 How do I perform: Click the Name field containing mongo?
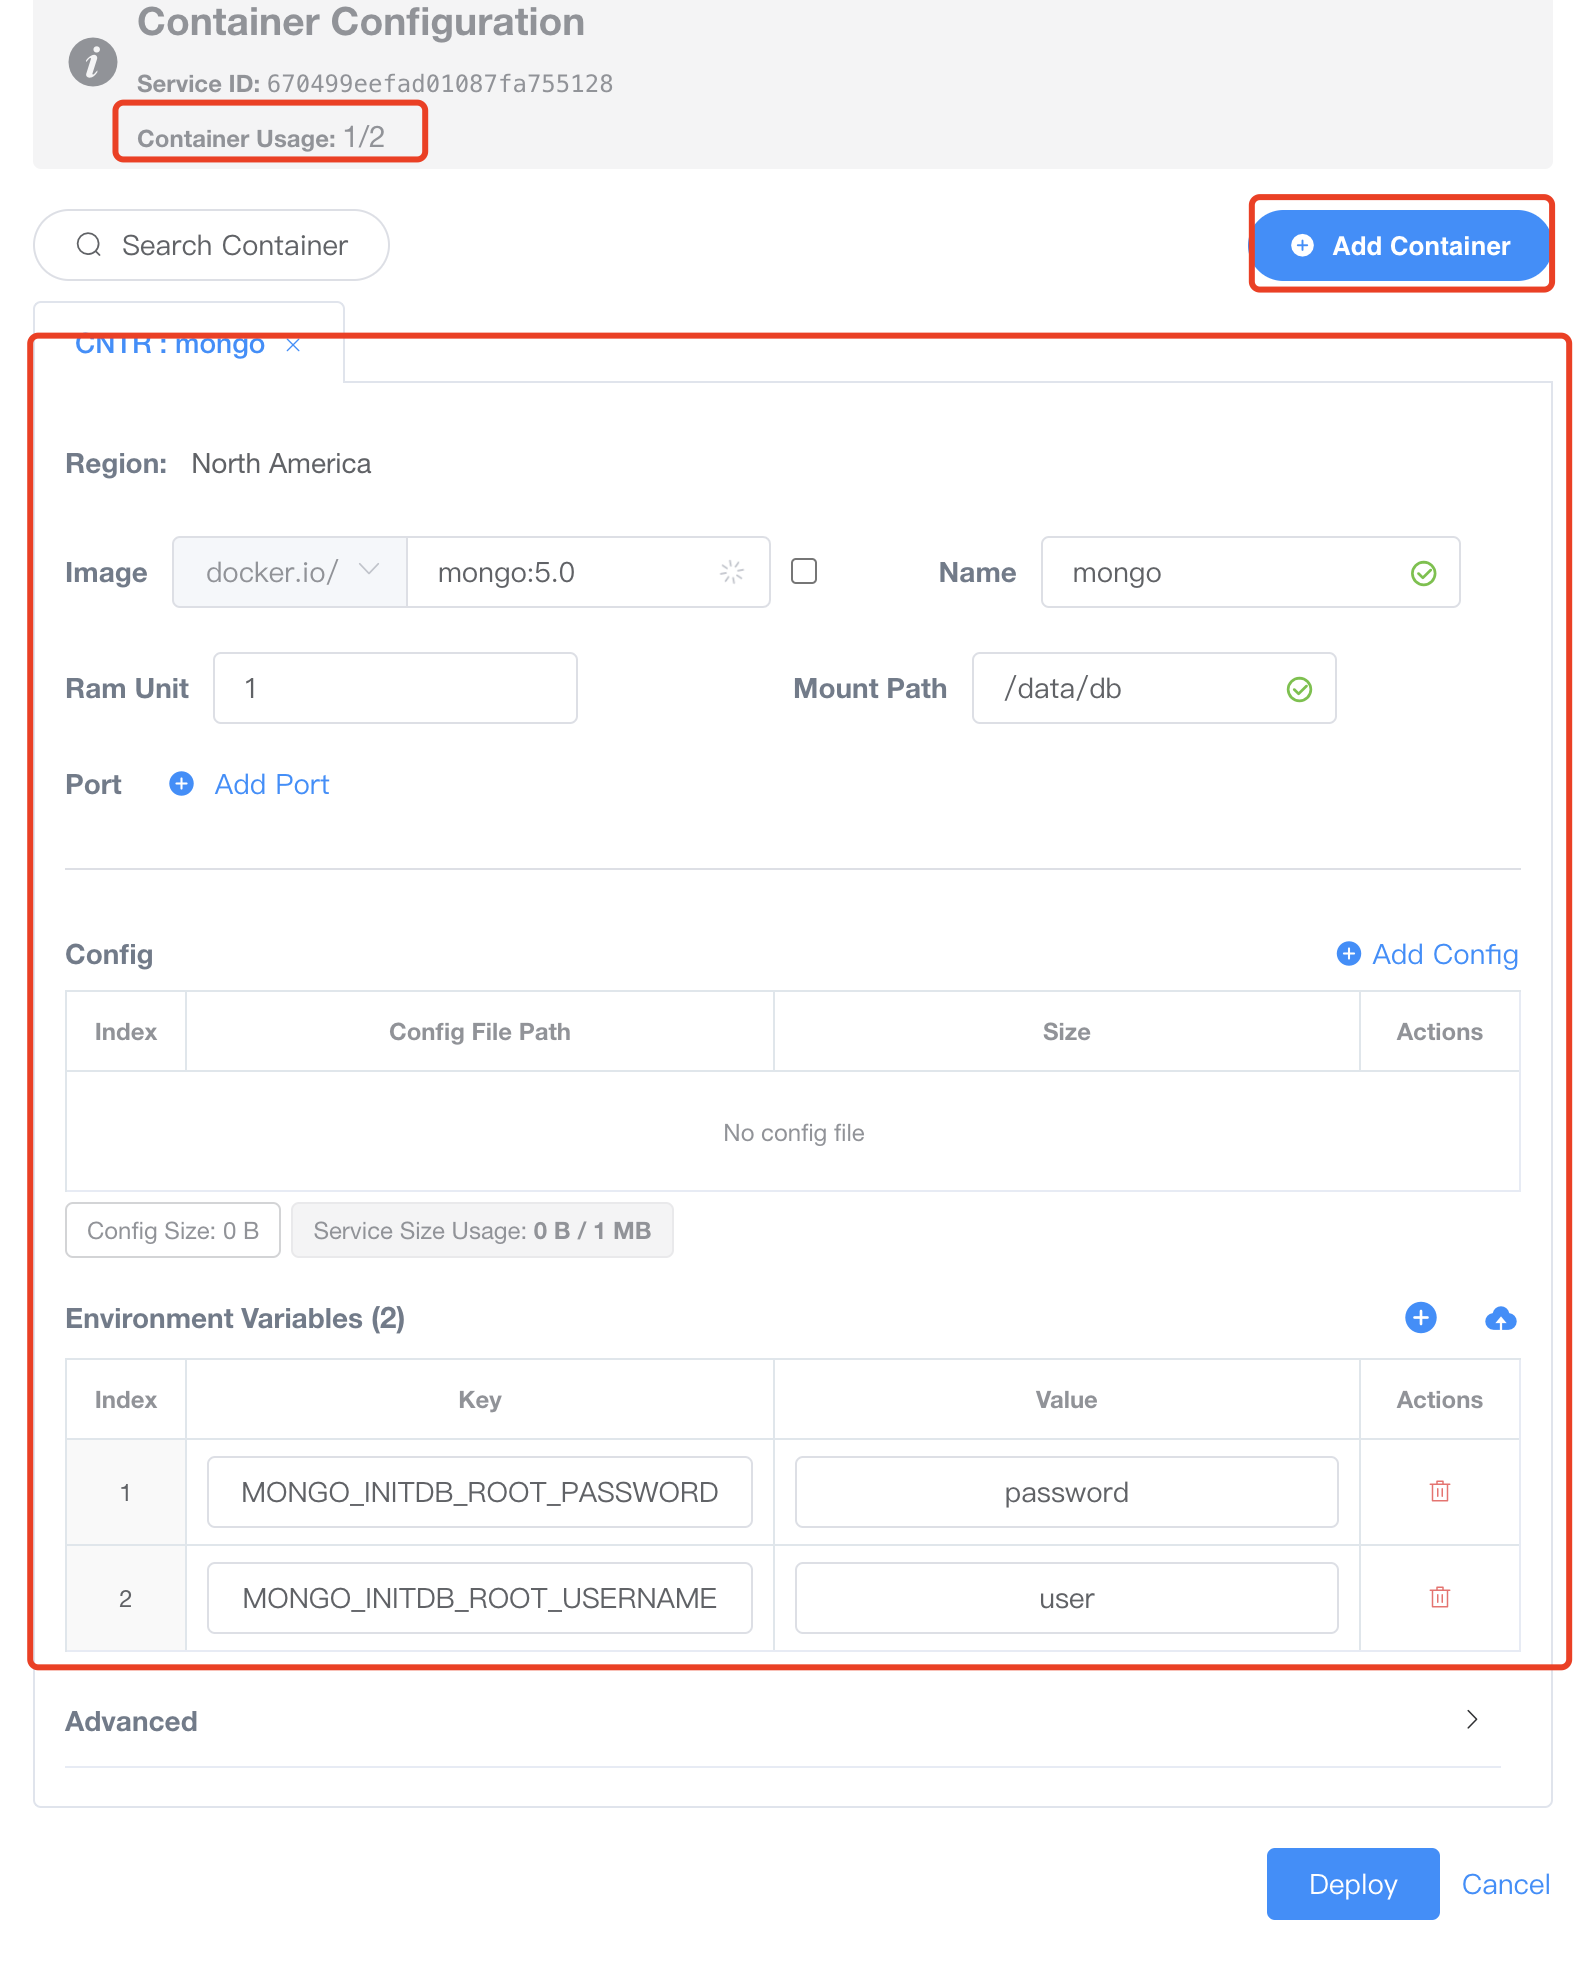[x=1250, y=572]
